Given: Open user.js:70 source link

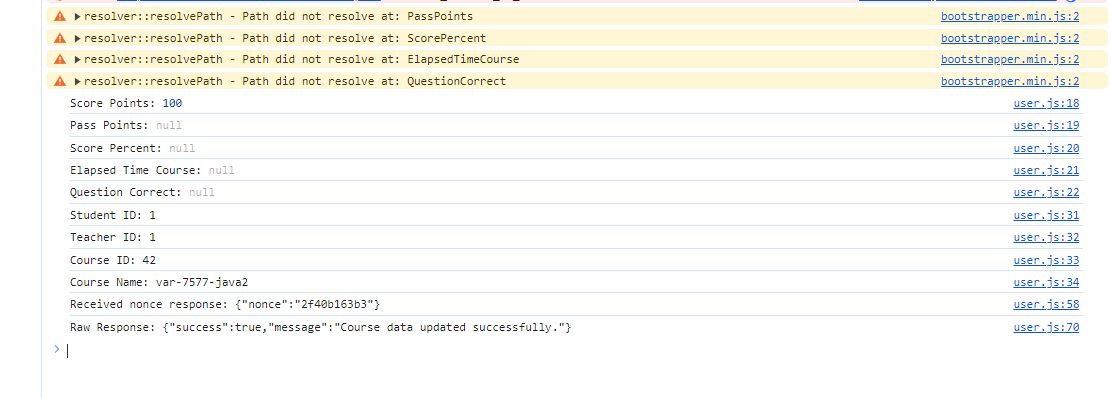Looking at the screenshot, I should (1046, 328).
